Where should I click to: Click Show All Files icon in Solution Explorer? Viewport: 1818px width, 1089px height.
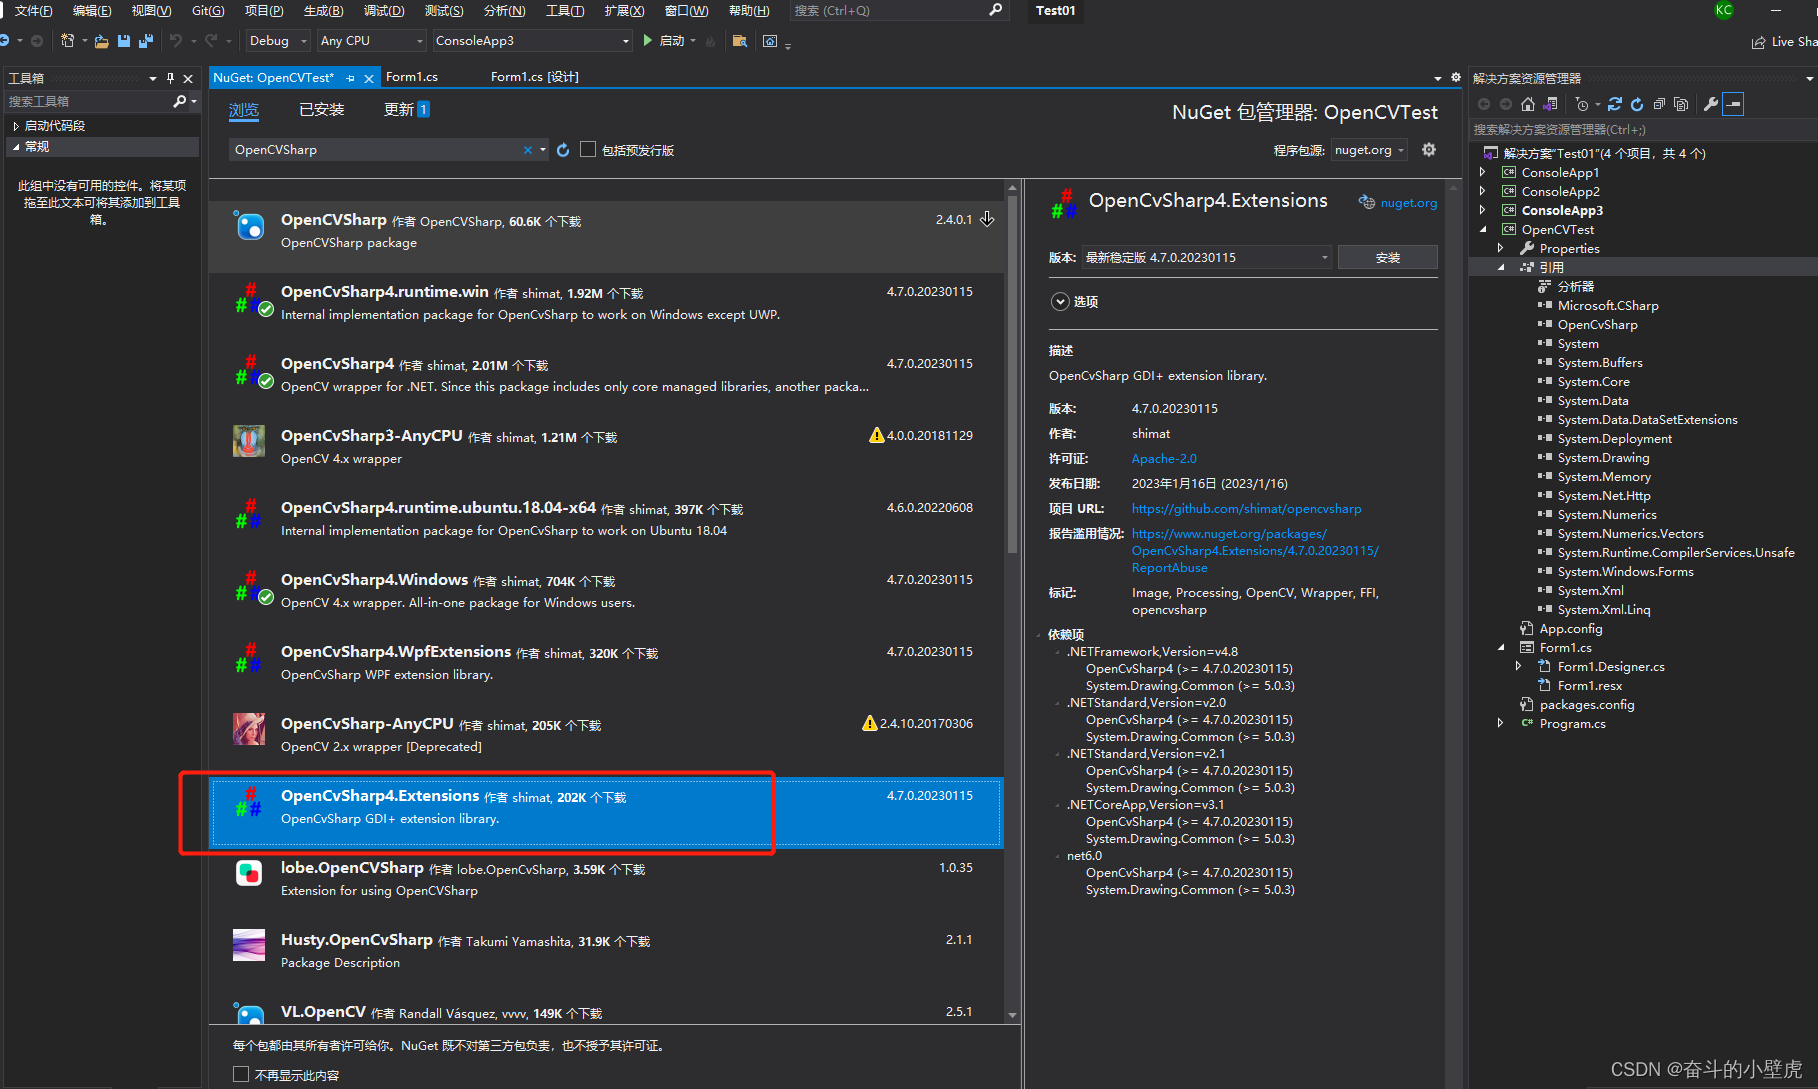coord(1681,104)
